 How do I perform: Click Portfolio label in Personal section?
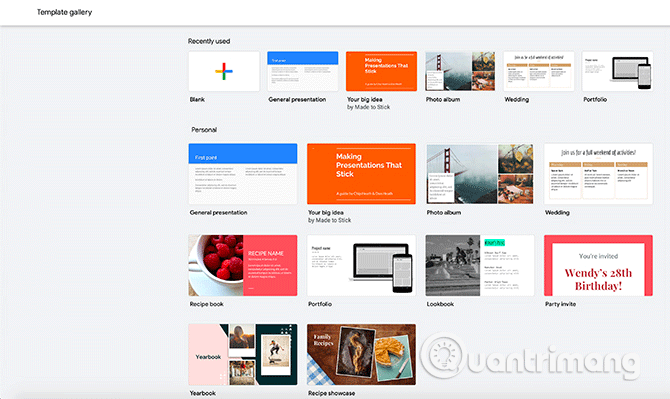tap(320, 304)
